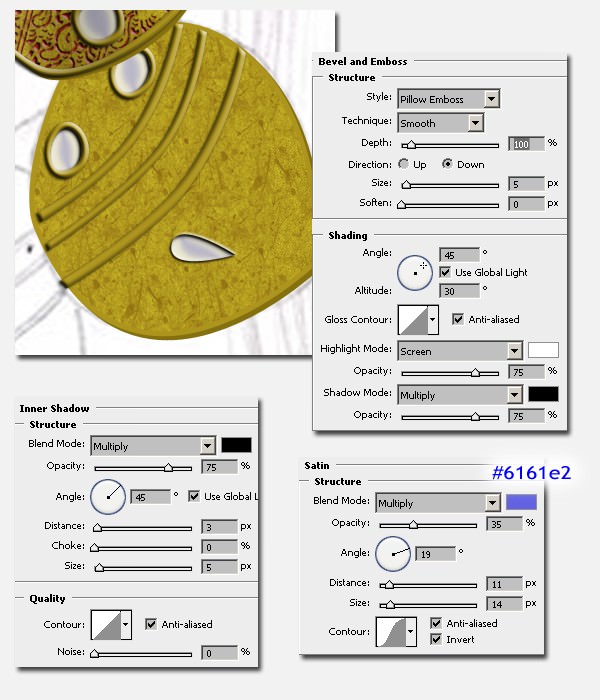This screenshot has height=700, width=600.
Task: Open Inner Shadow Blend Mode dropdown
Action: pos(153,446)
